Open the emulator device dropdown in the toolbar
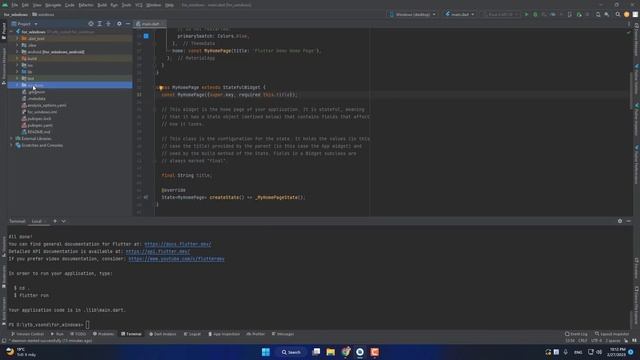The width and height of the screenshot is (640, 360). click(501, 14)
